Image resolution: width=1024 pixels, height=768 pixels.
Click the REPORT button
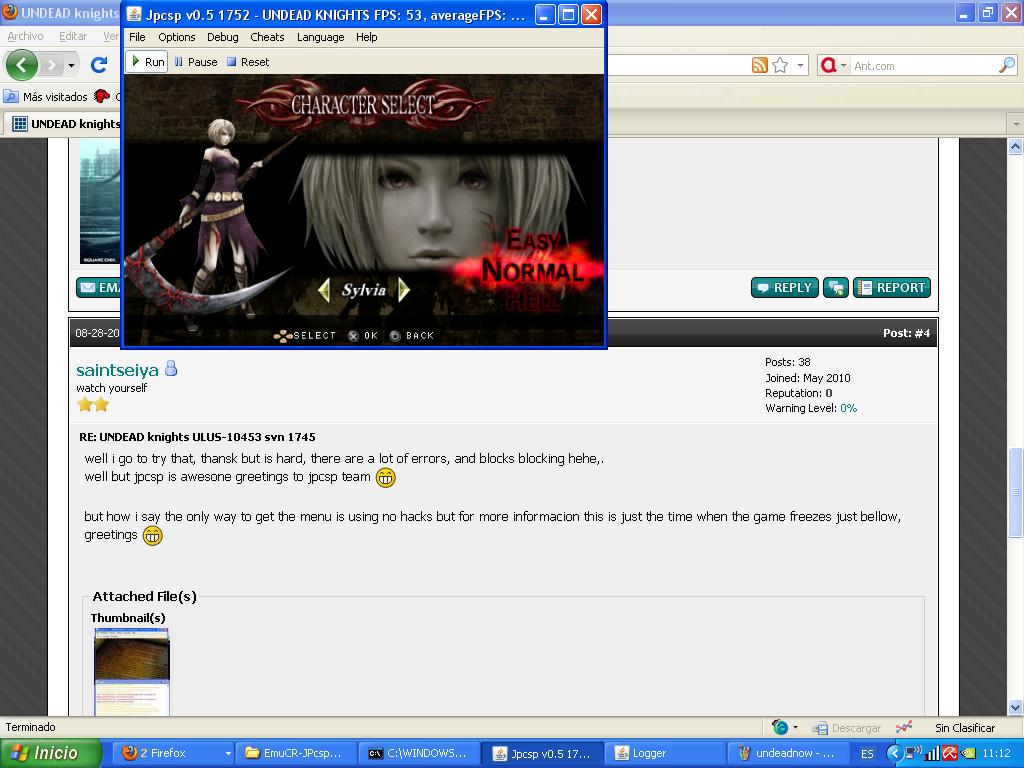point(891,288)
